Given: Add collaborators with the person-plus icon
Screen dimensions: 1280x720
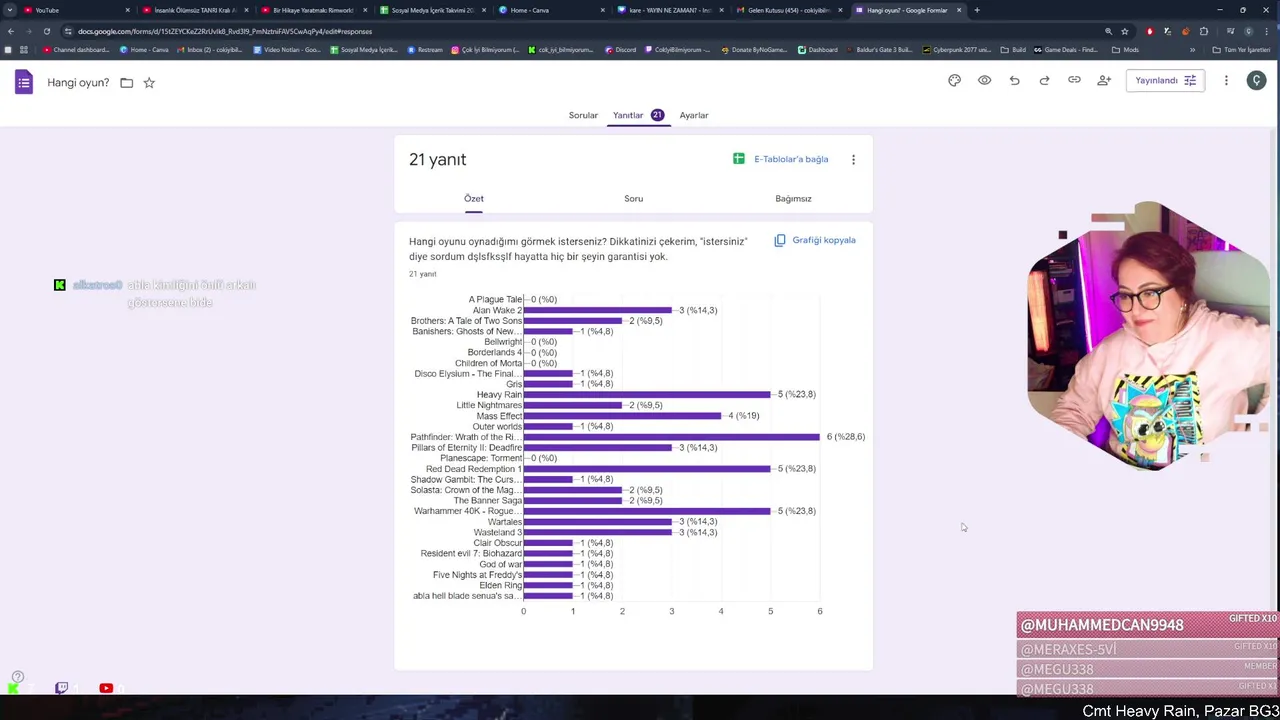Looking at the screenshot, I should coord(1104,80).
